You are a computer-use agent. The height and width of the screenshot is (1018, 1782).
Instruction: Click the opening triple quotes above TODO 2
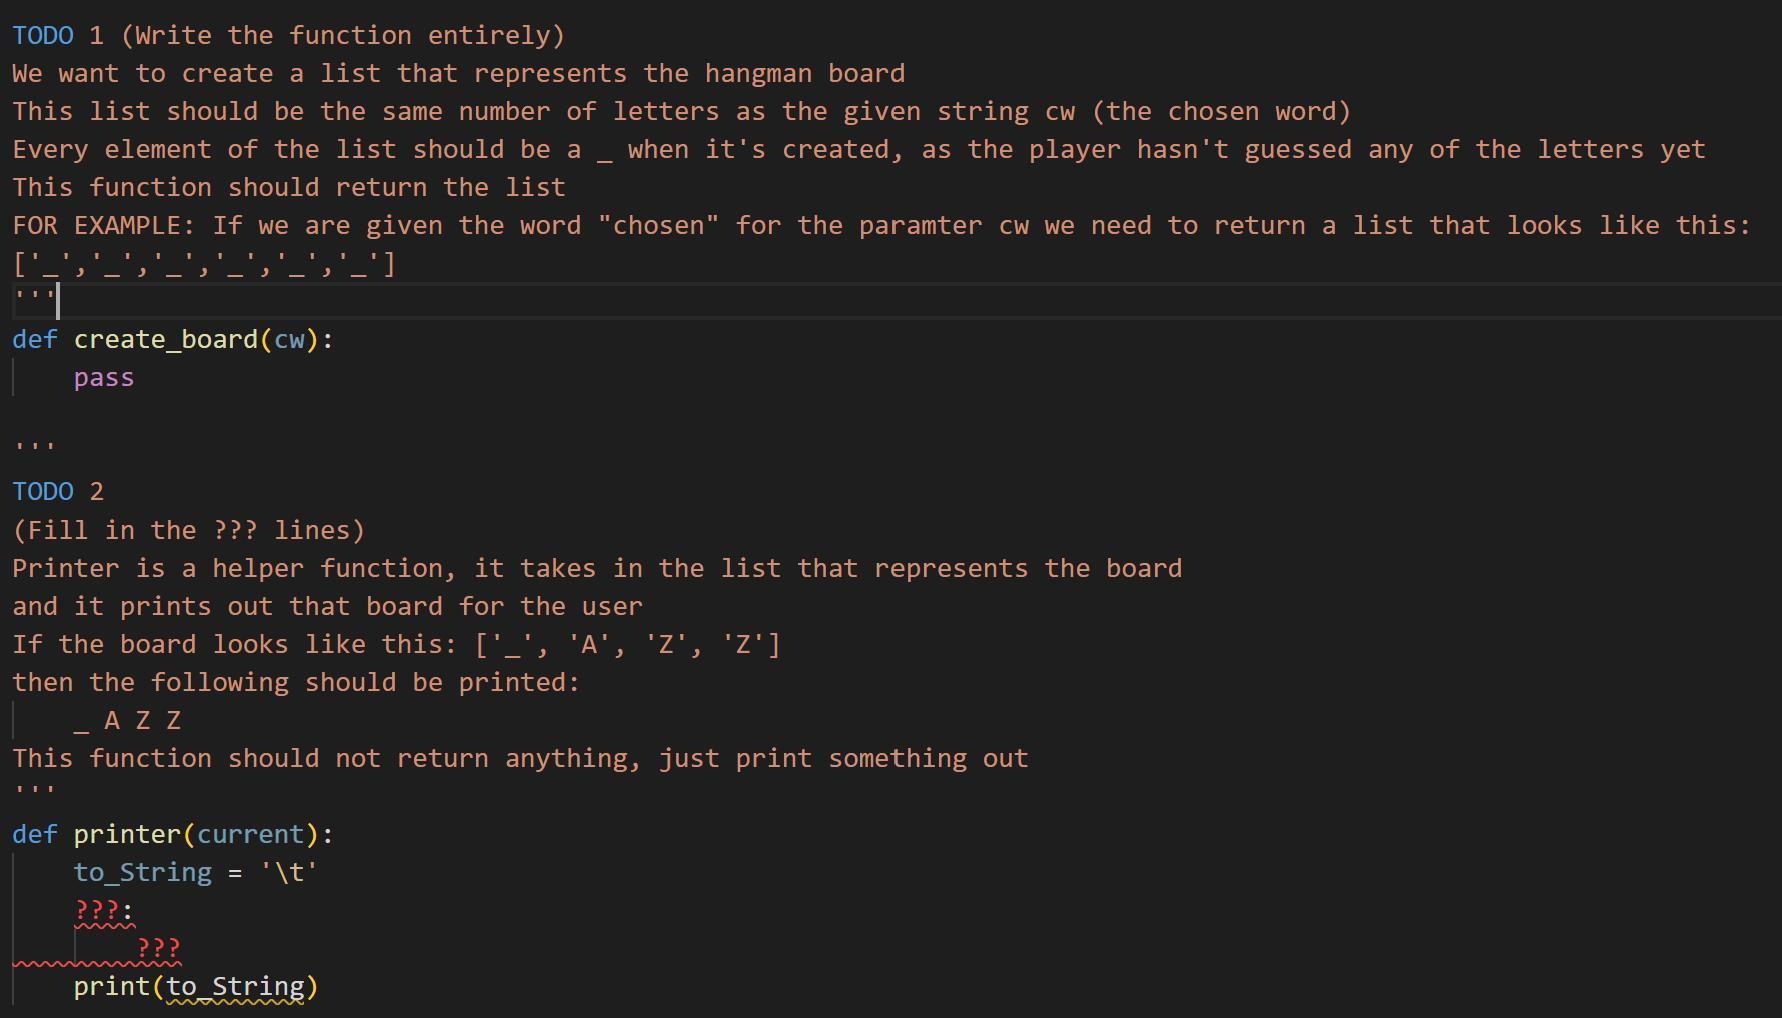tap(34, 446)
